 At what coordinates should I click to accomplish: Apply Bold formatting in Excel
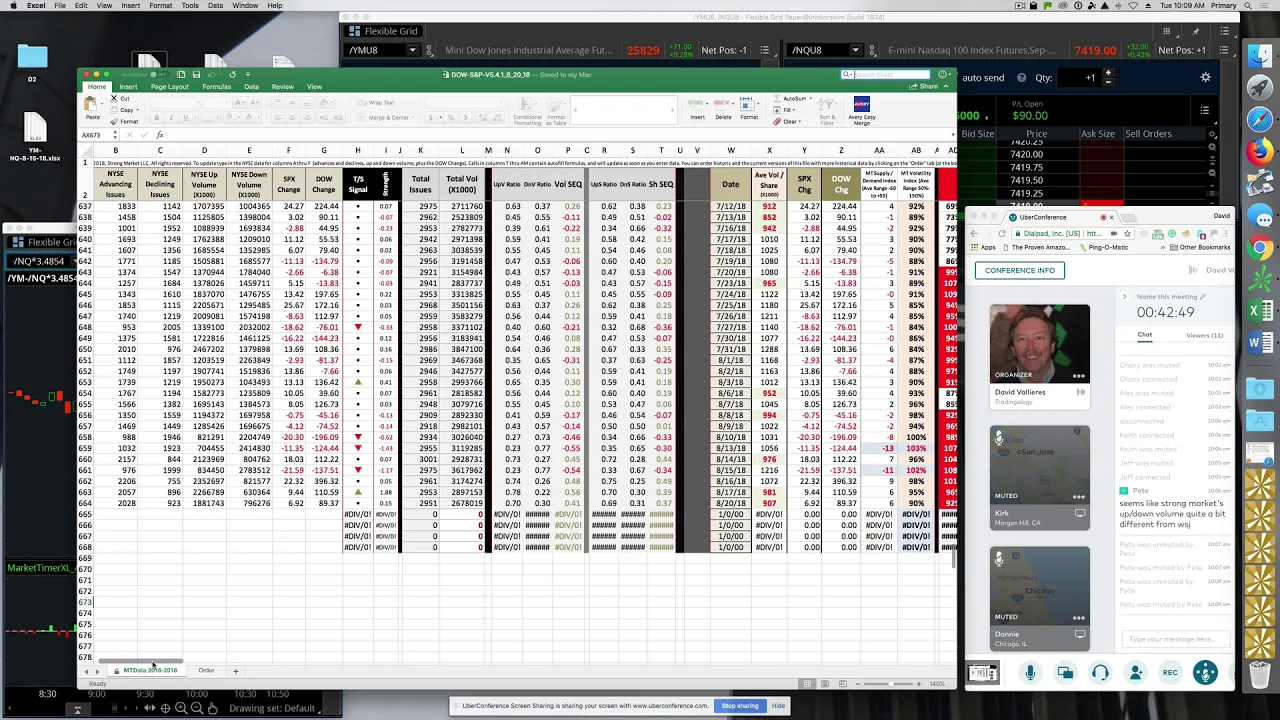tap(157, 118)
